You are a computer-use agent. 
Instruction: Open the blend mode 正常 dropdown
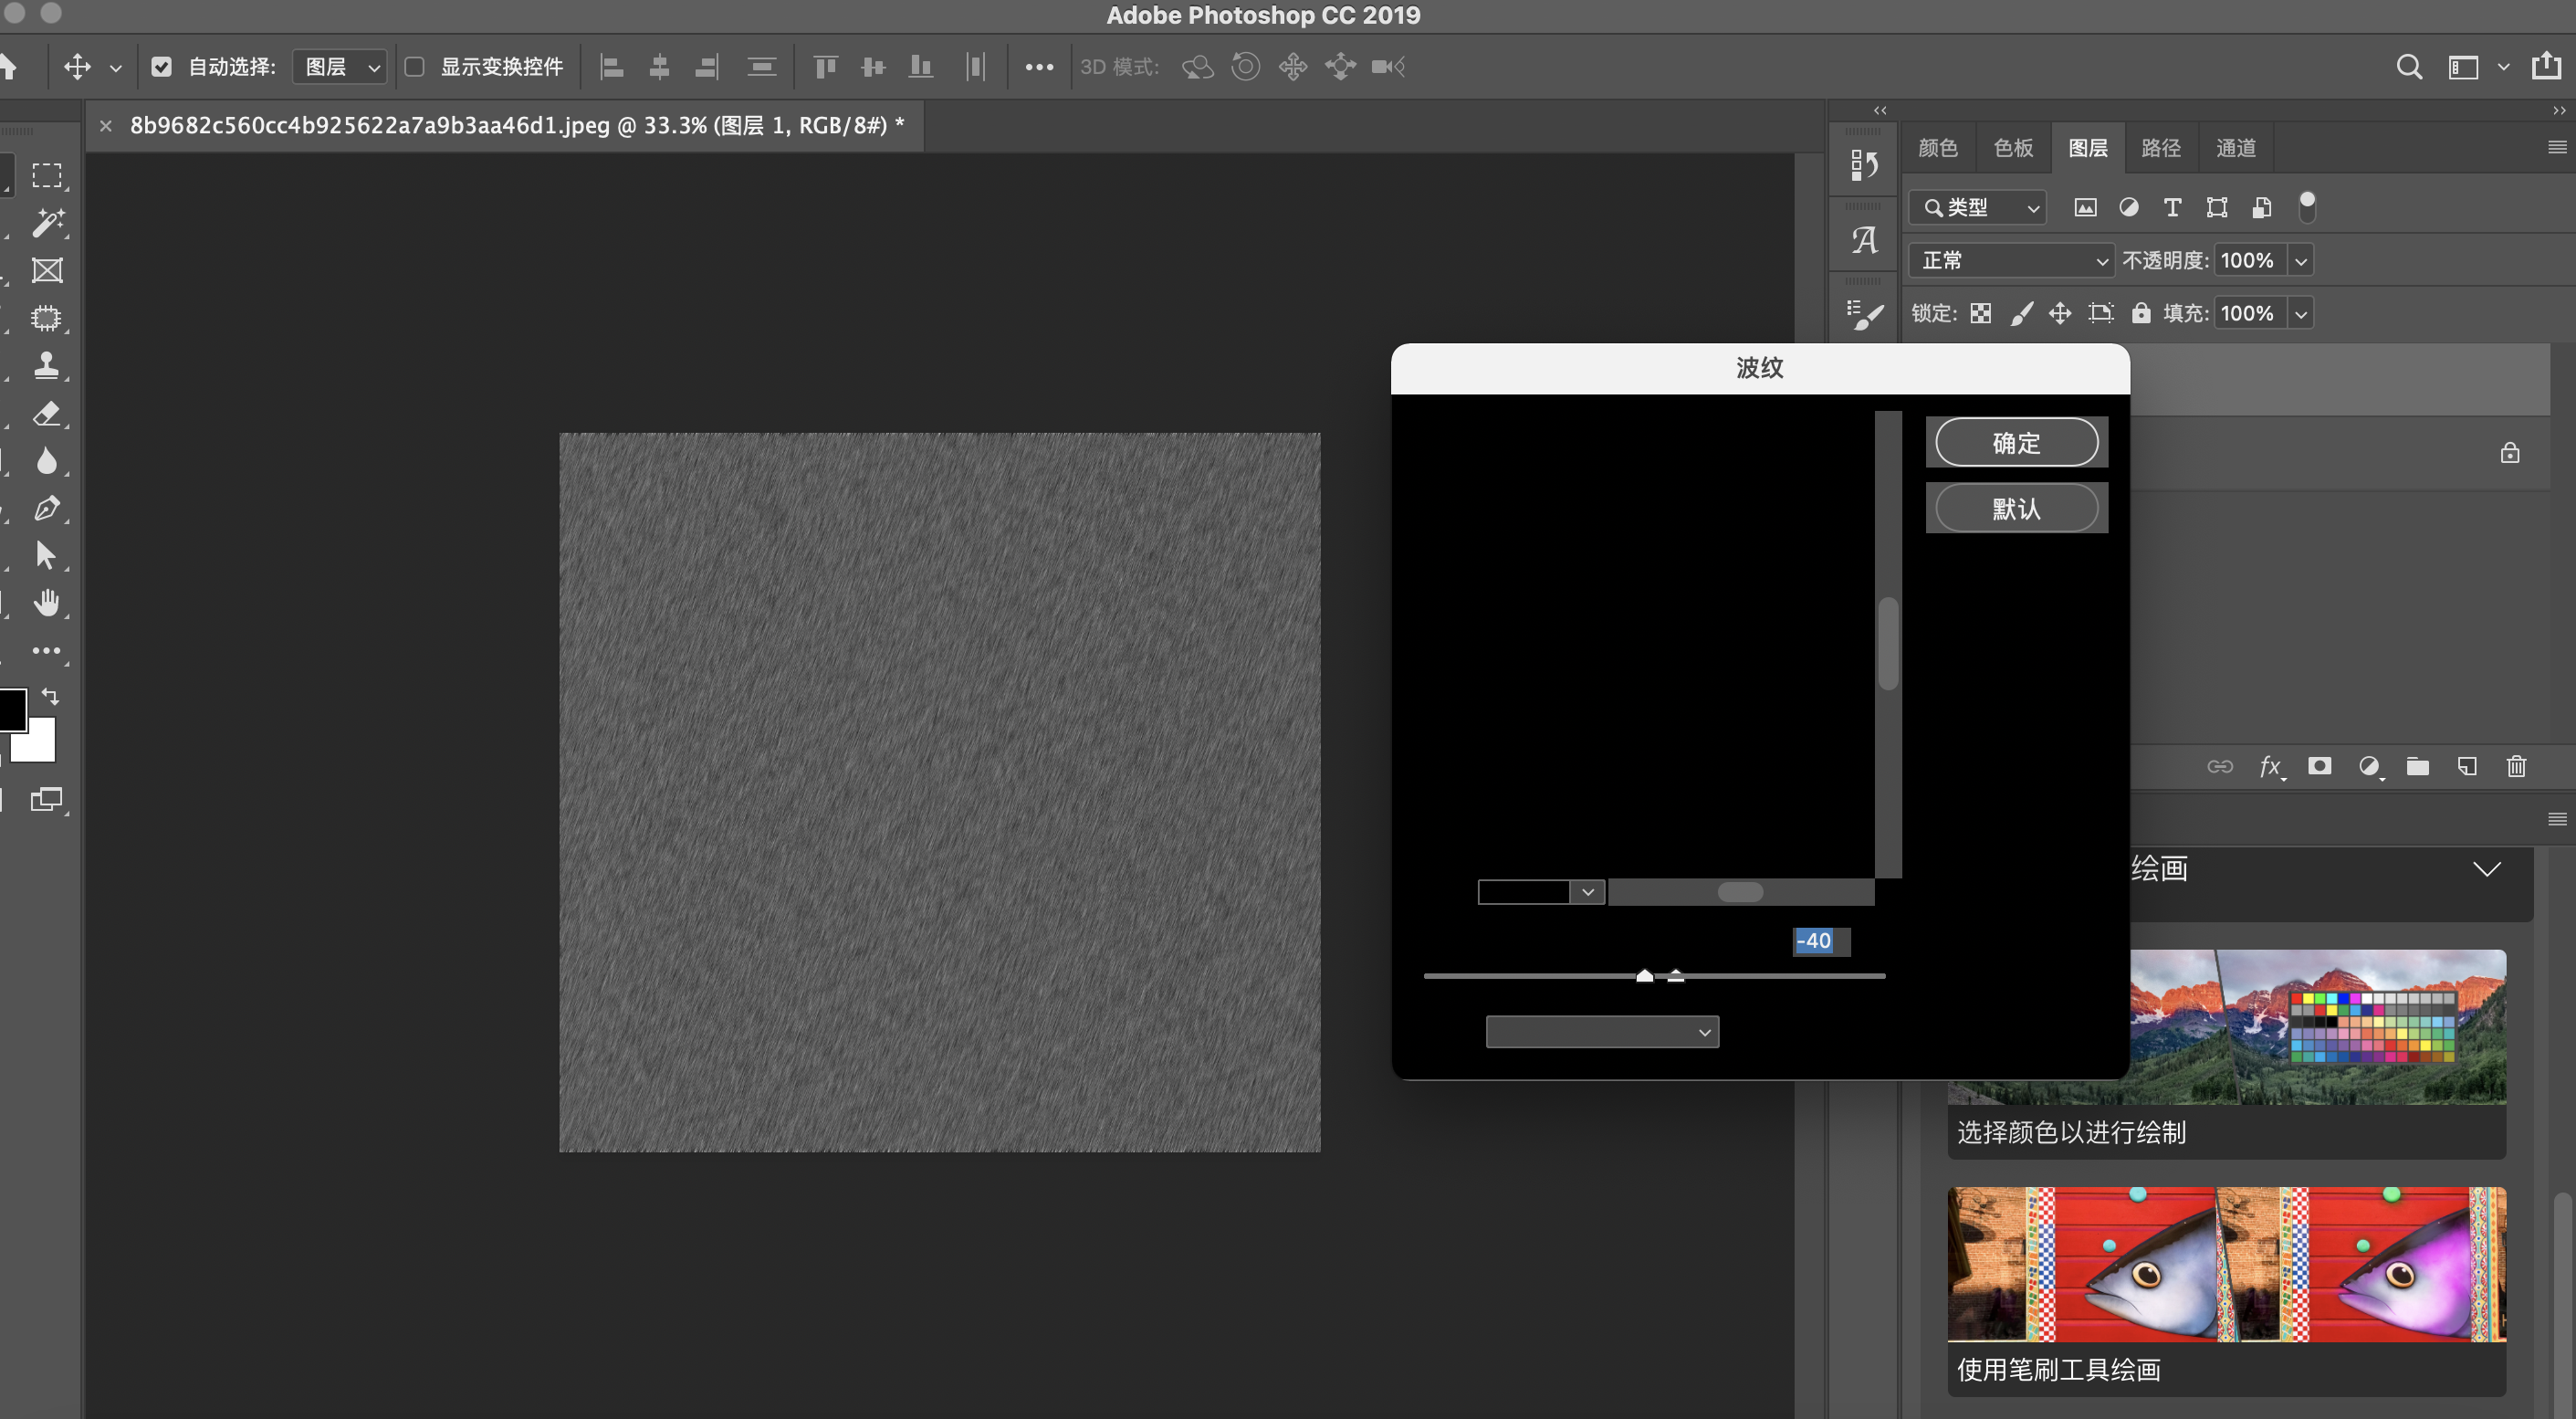(x=2012, y=260)
